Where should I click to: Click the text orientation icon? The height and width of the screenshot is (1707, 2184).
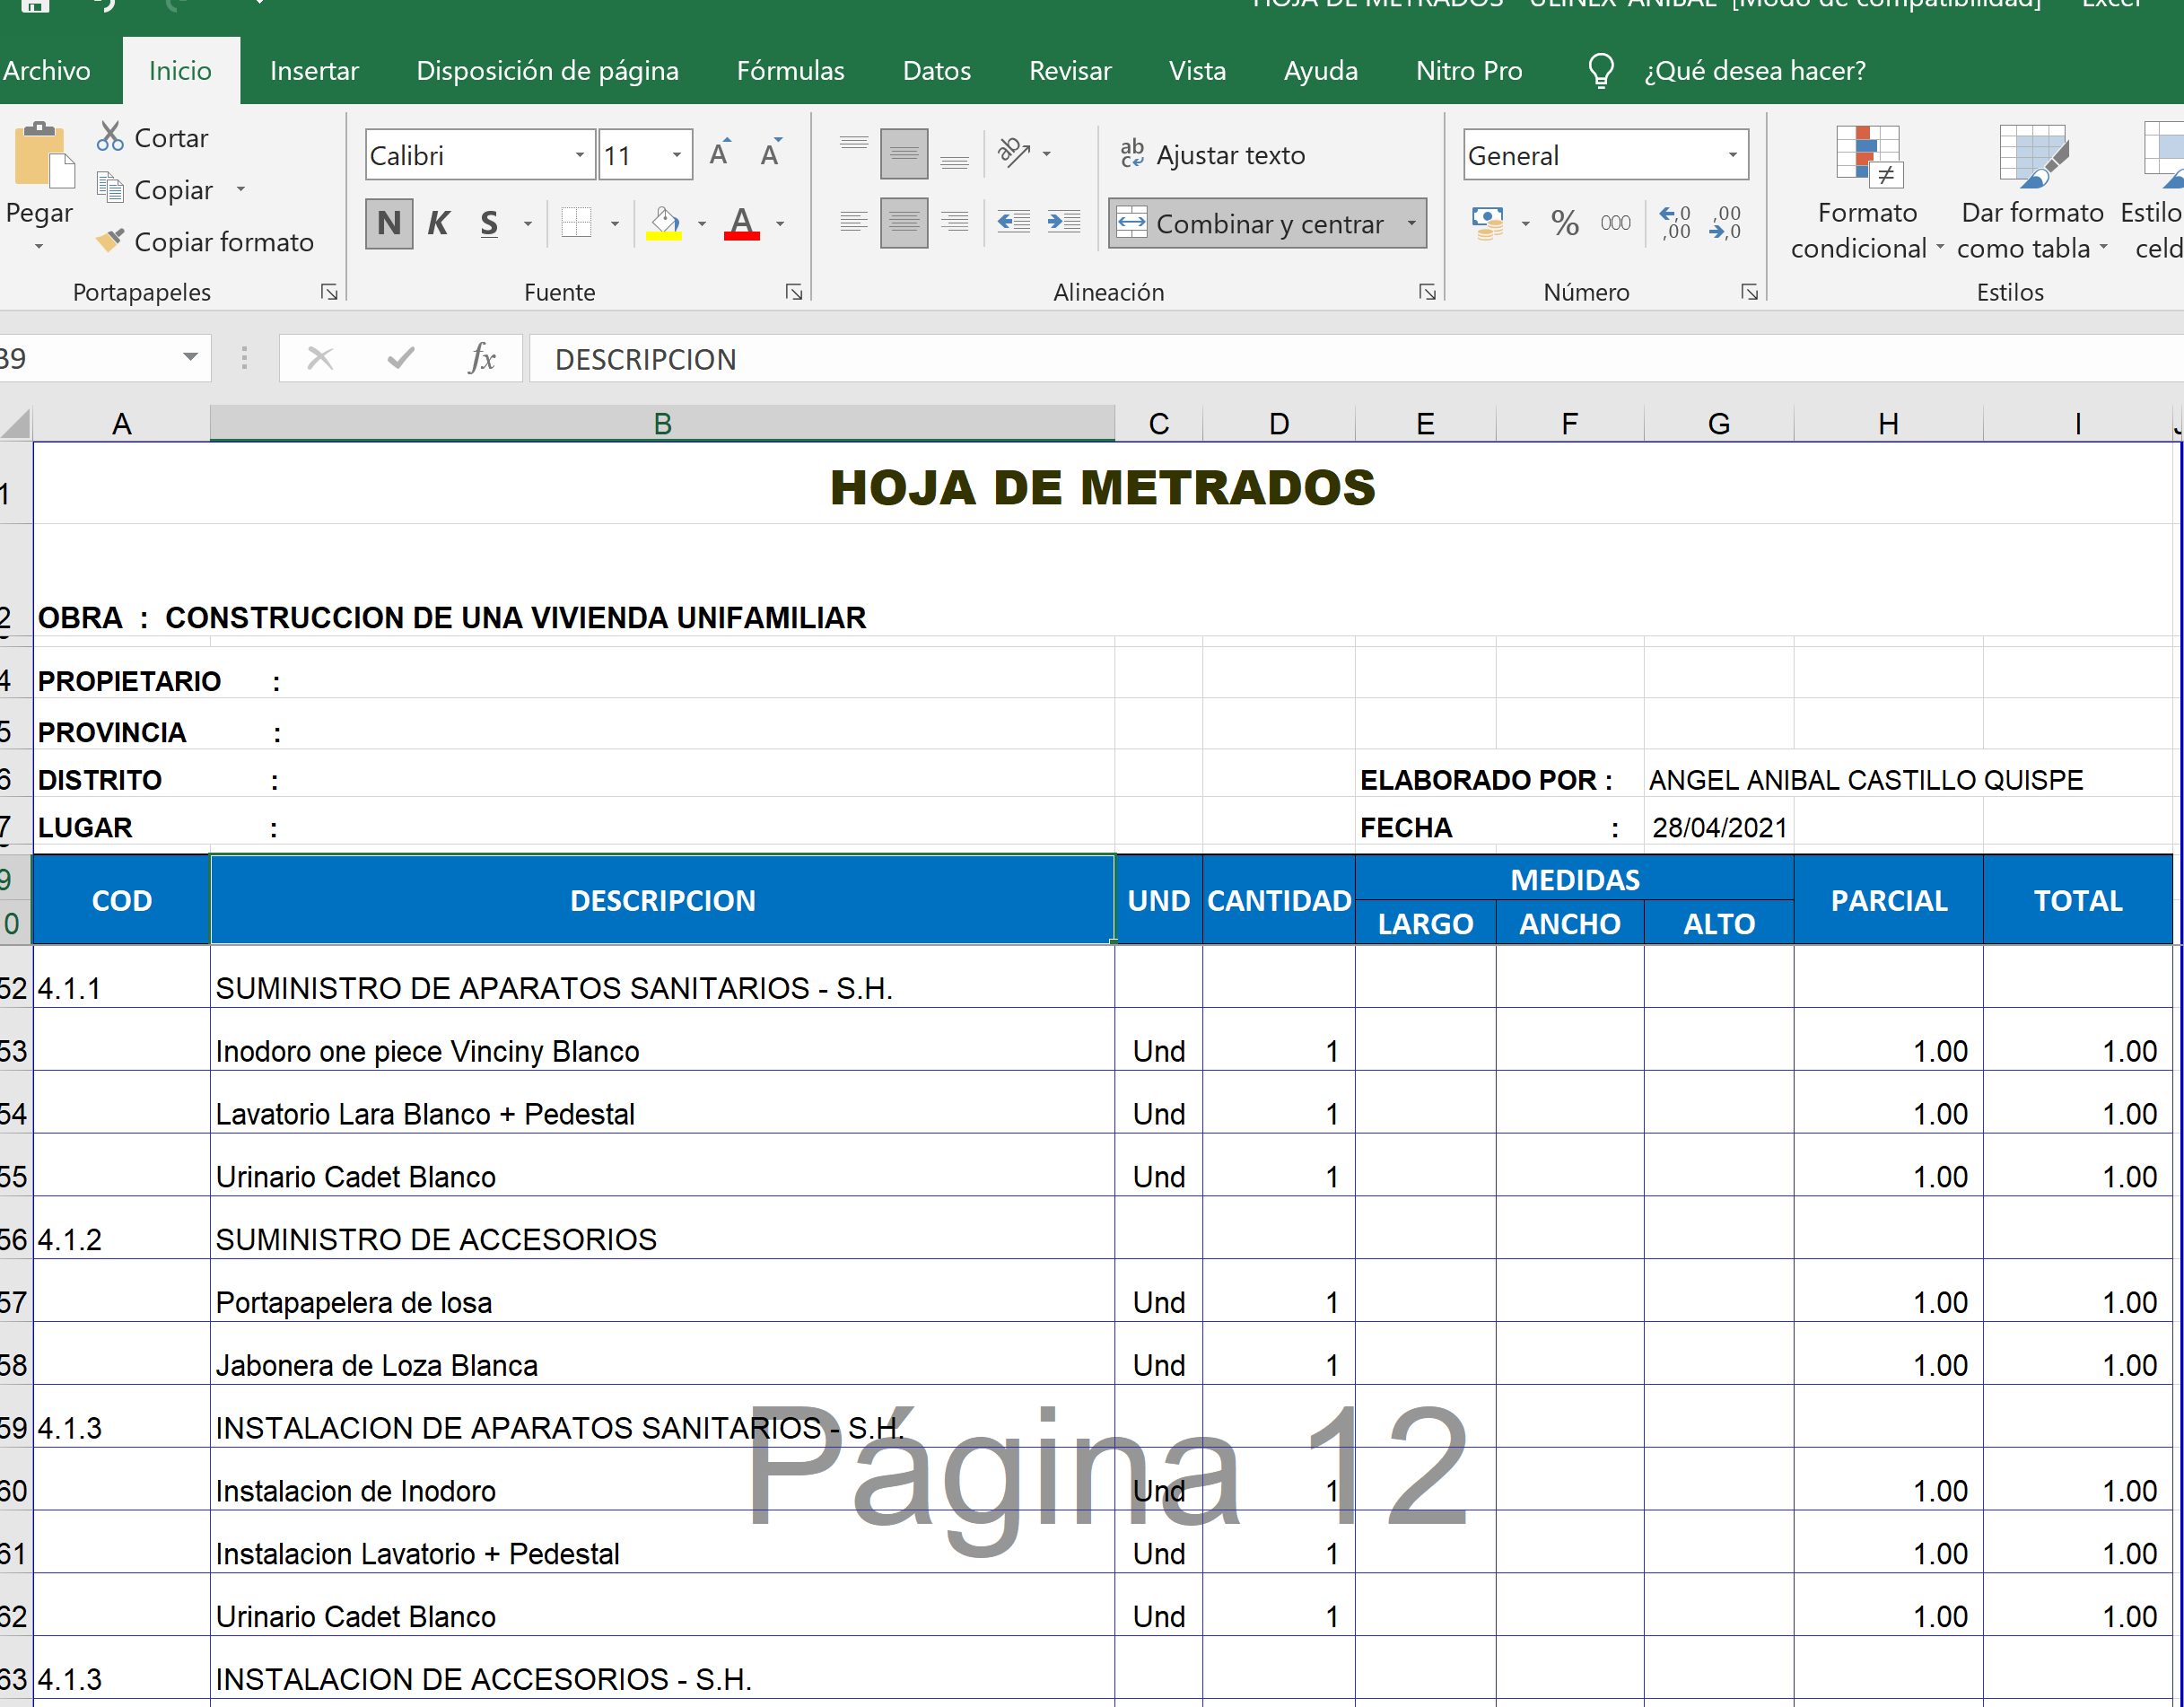point(1014,153)
